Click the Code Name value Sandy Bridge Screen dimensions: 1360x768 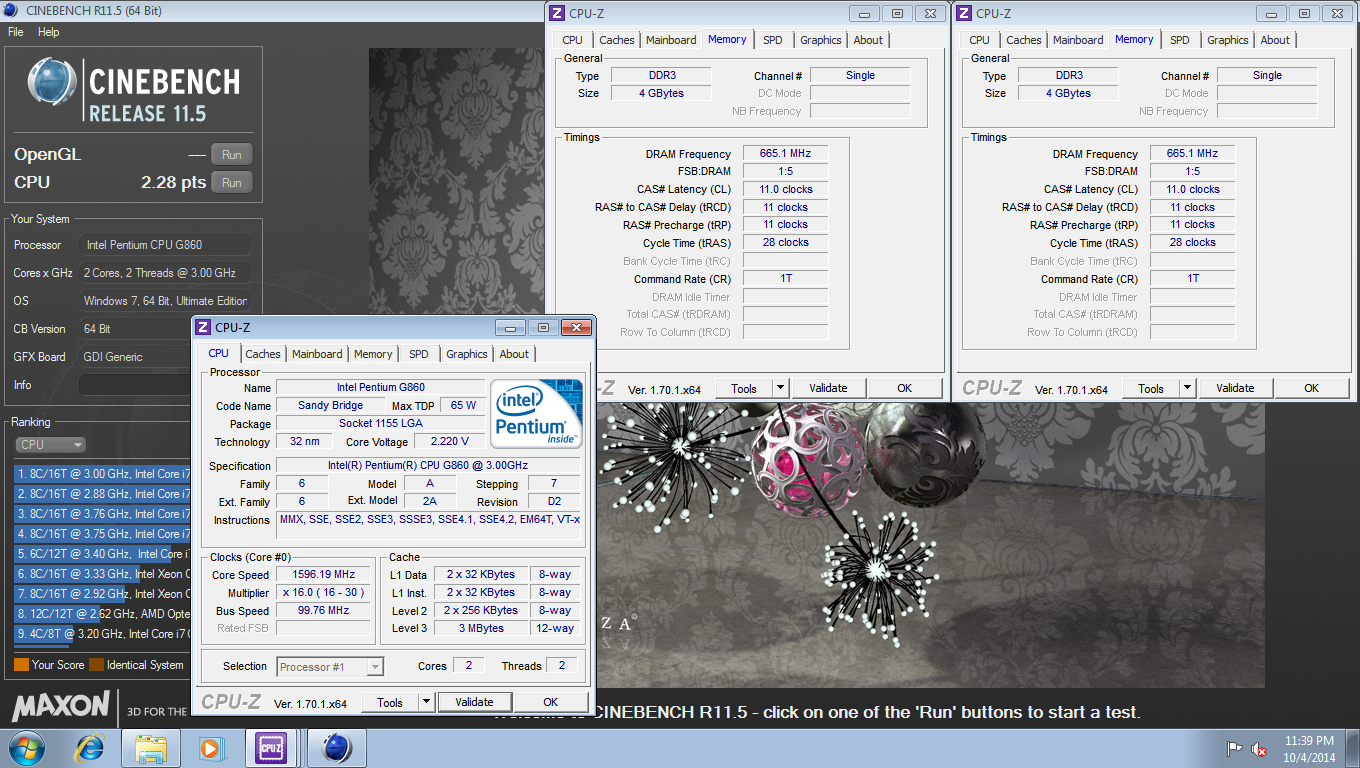click(x=330, y=406)
